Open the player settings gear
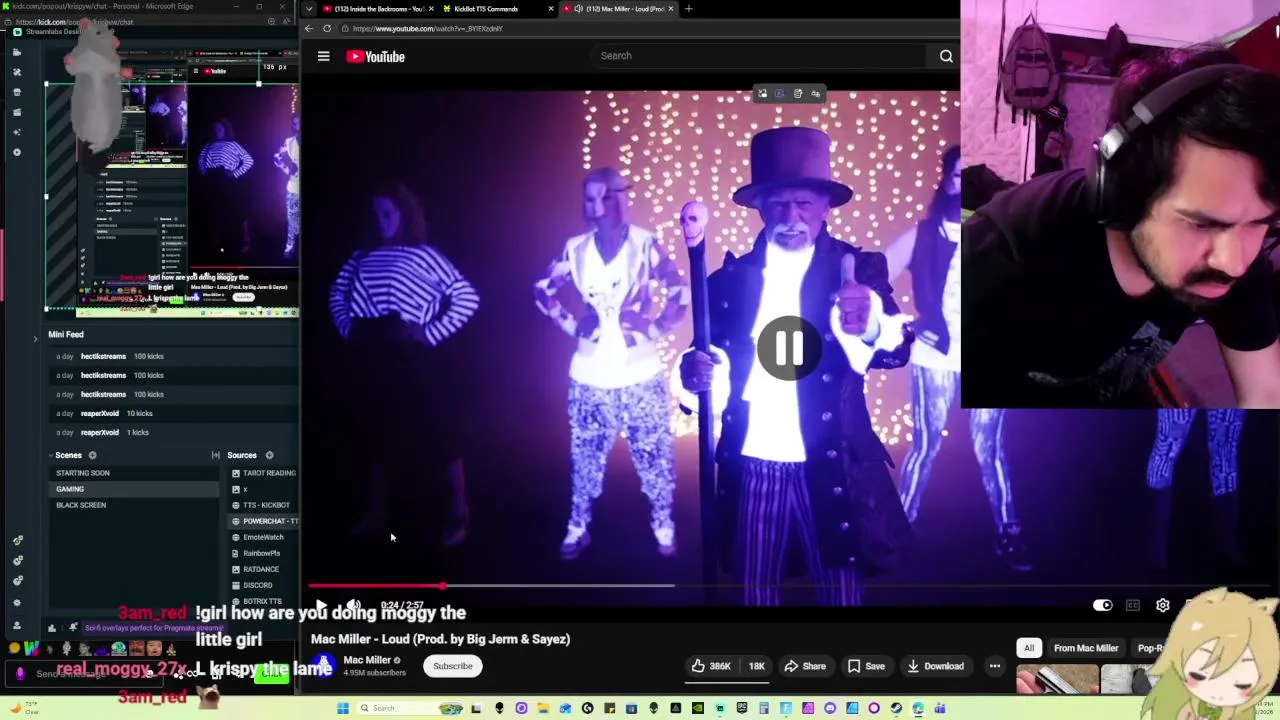 [1162, 605]
